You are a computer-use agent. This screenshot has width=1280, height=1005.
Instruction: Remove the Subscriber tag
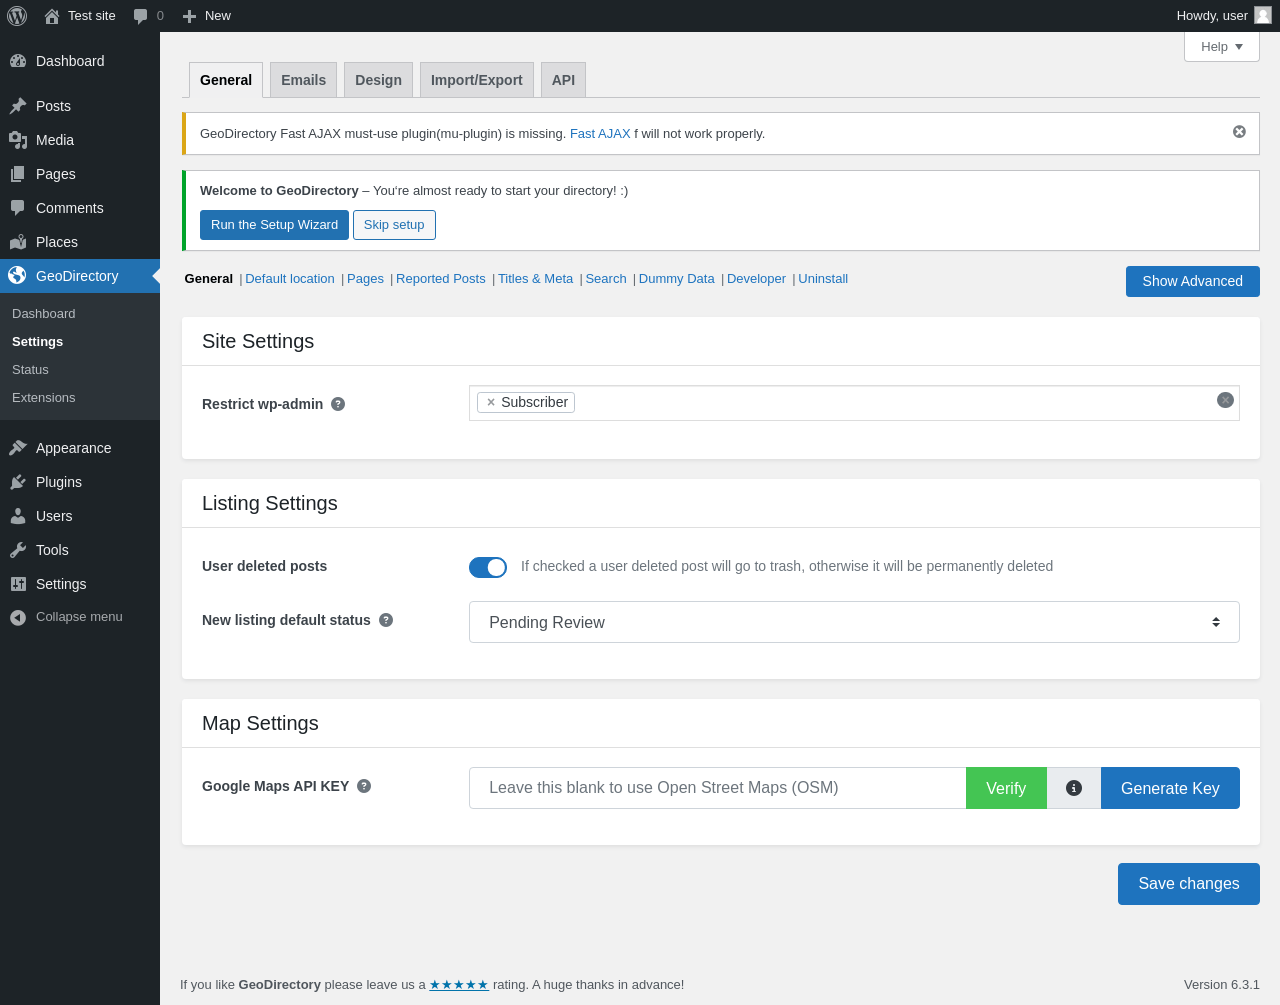(x=491, y=403)
